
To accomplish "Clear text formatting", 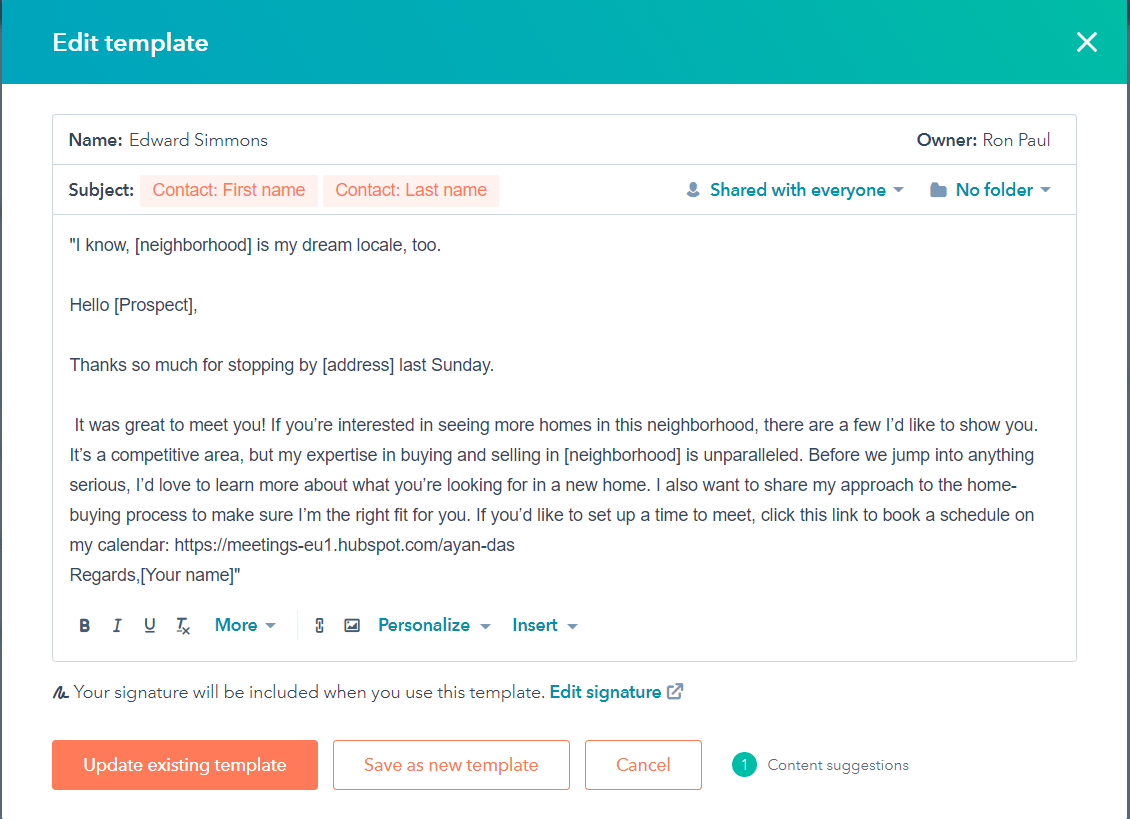I will [x=182, y=625].
